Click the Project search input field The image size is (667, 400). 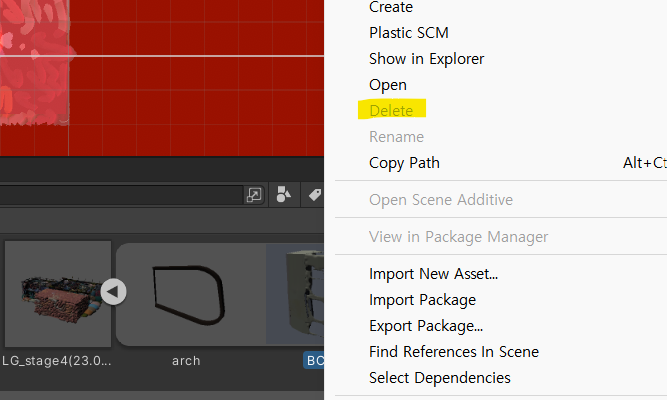120,194
